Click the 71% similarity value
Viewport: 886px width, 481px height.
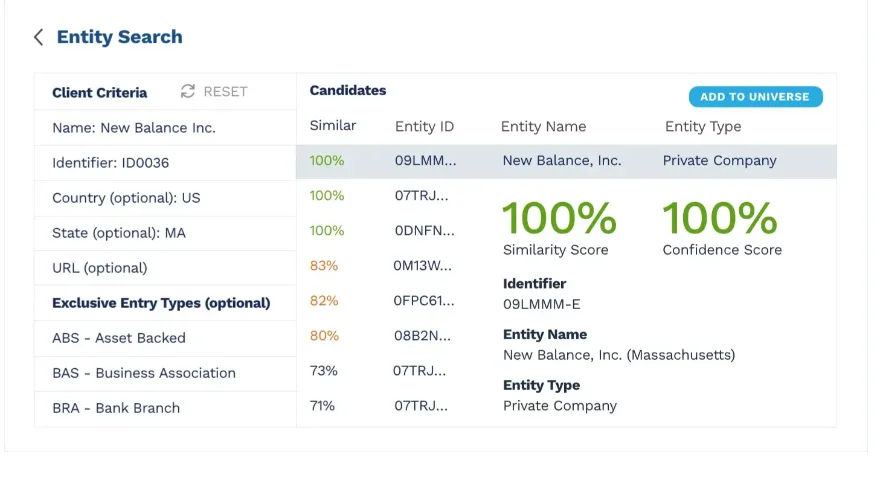(322, 406)
